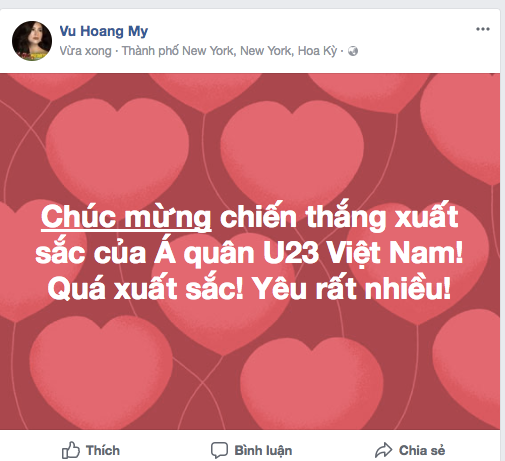Select the 'Bình luận' comment button label
The width and height of the screenshot is (505, 461).
point(263,451)
